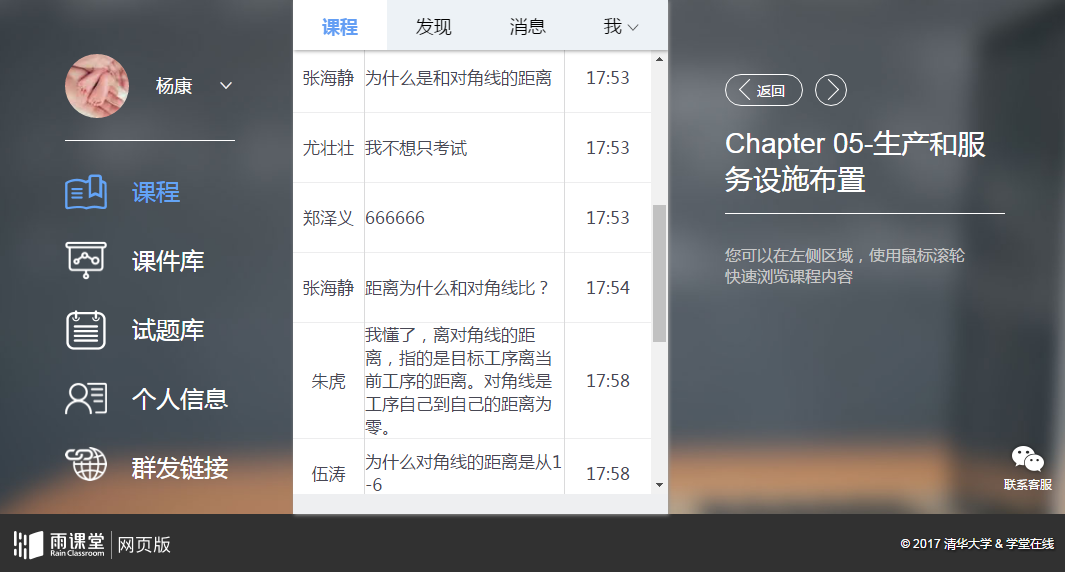Click the 雨课堂 logo in footer

(58, 545)
